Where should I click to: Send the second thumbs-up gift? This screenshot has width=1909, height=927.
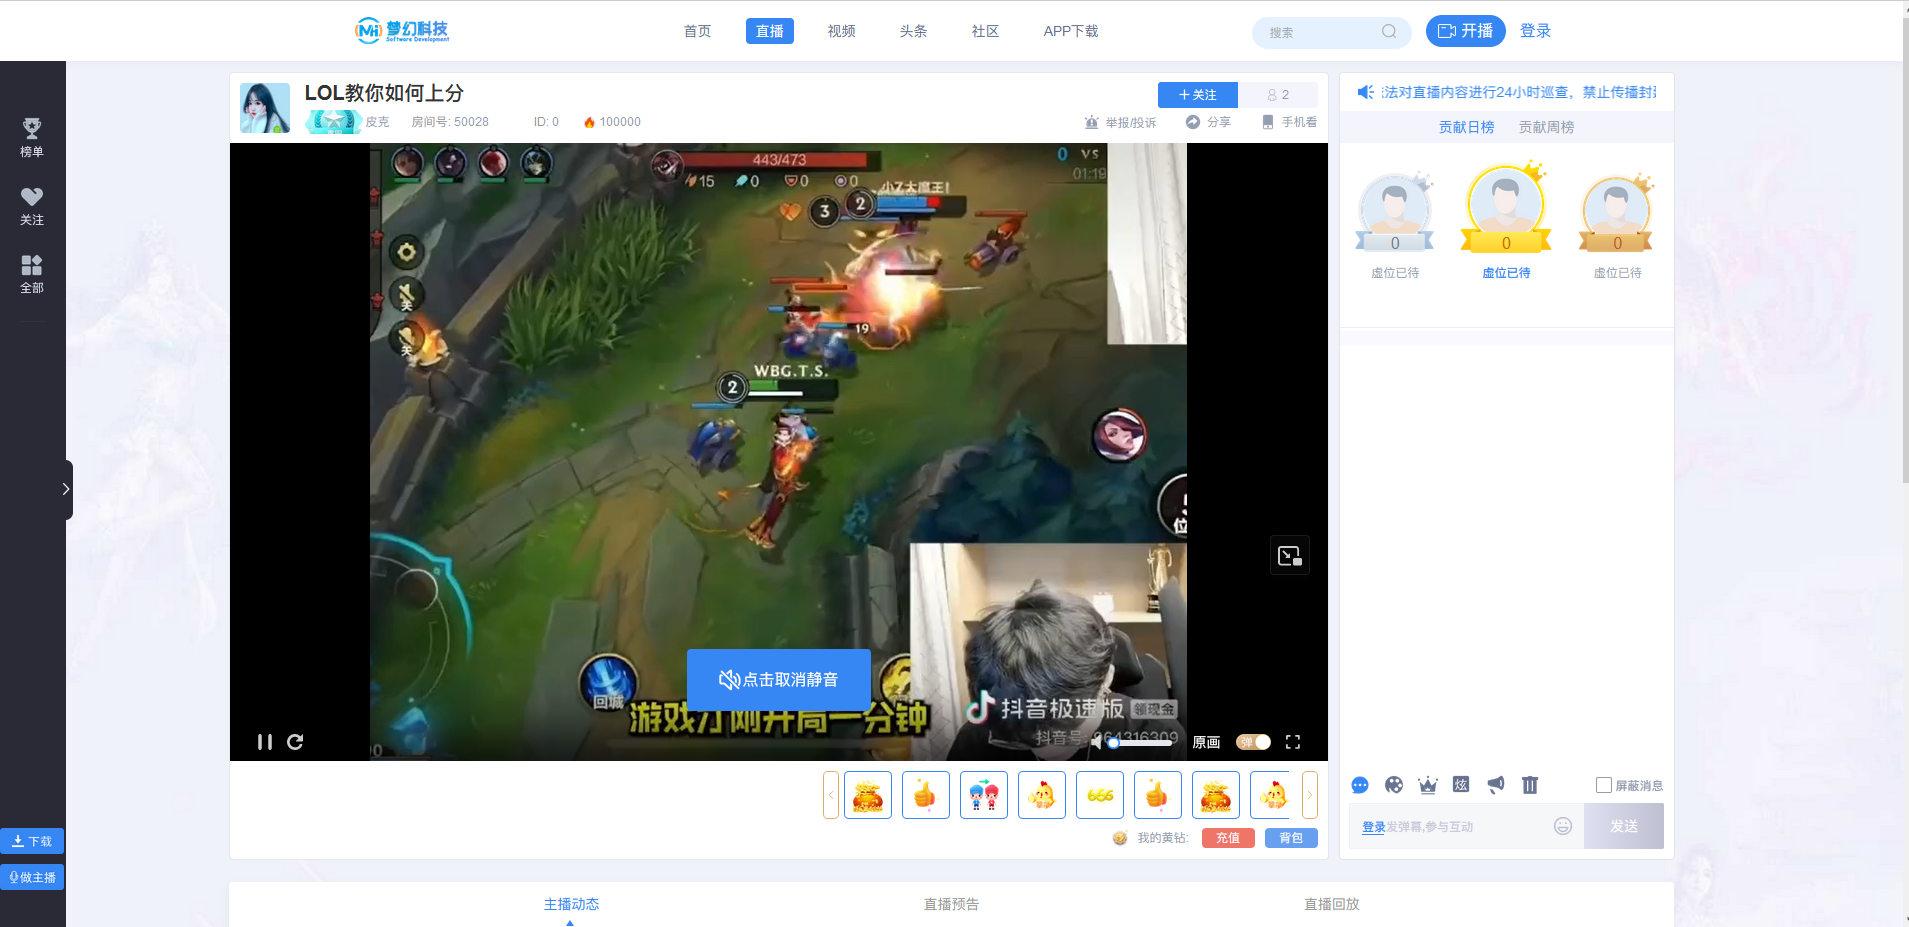(x=1158, y=795)
